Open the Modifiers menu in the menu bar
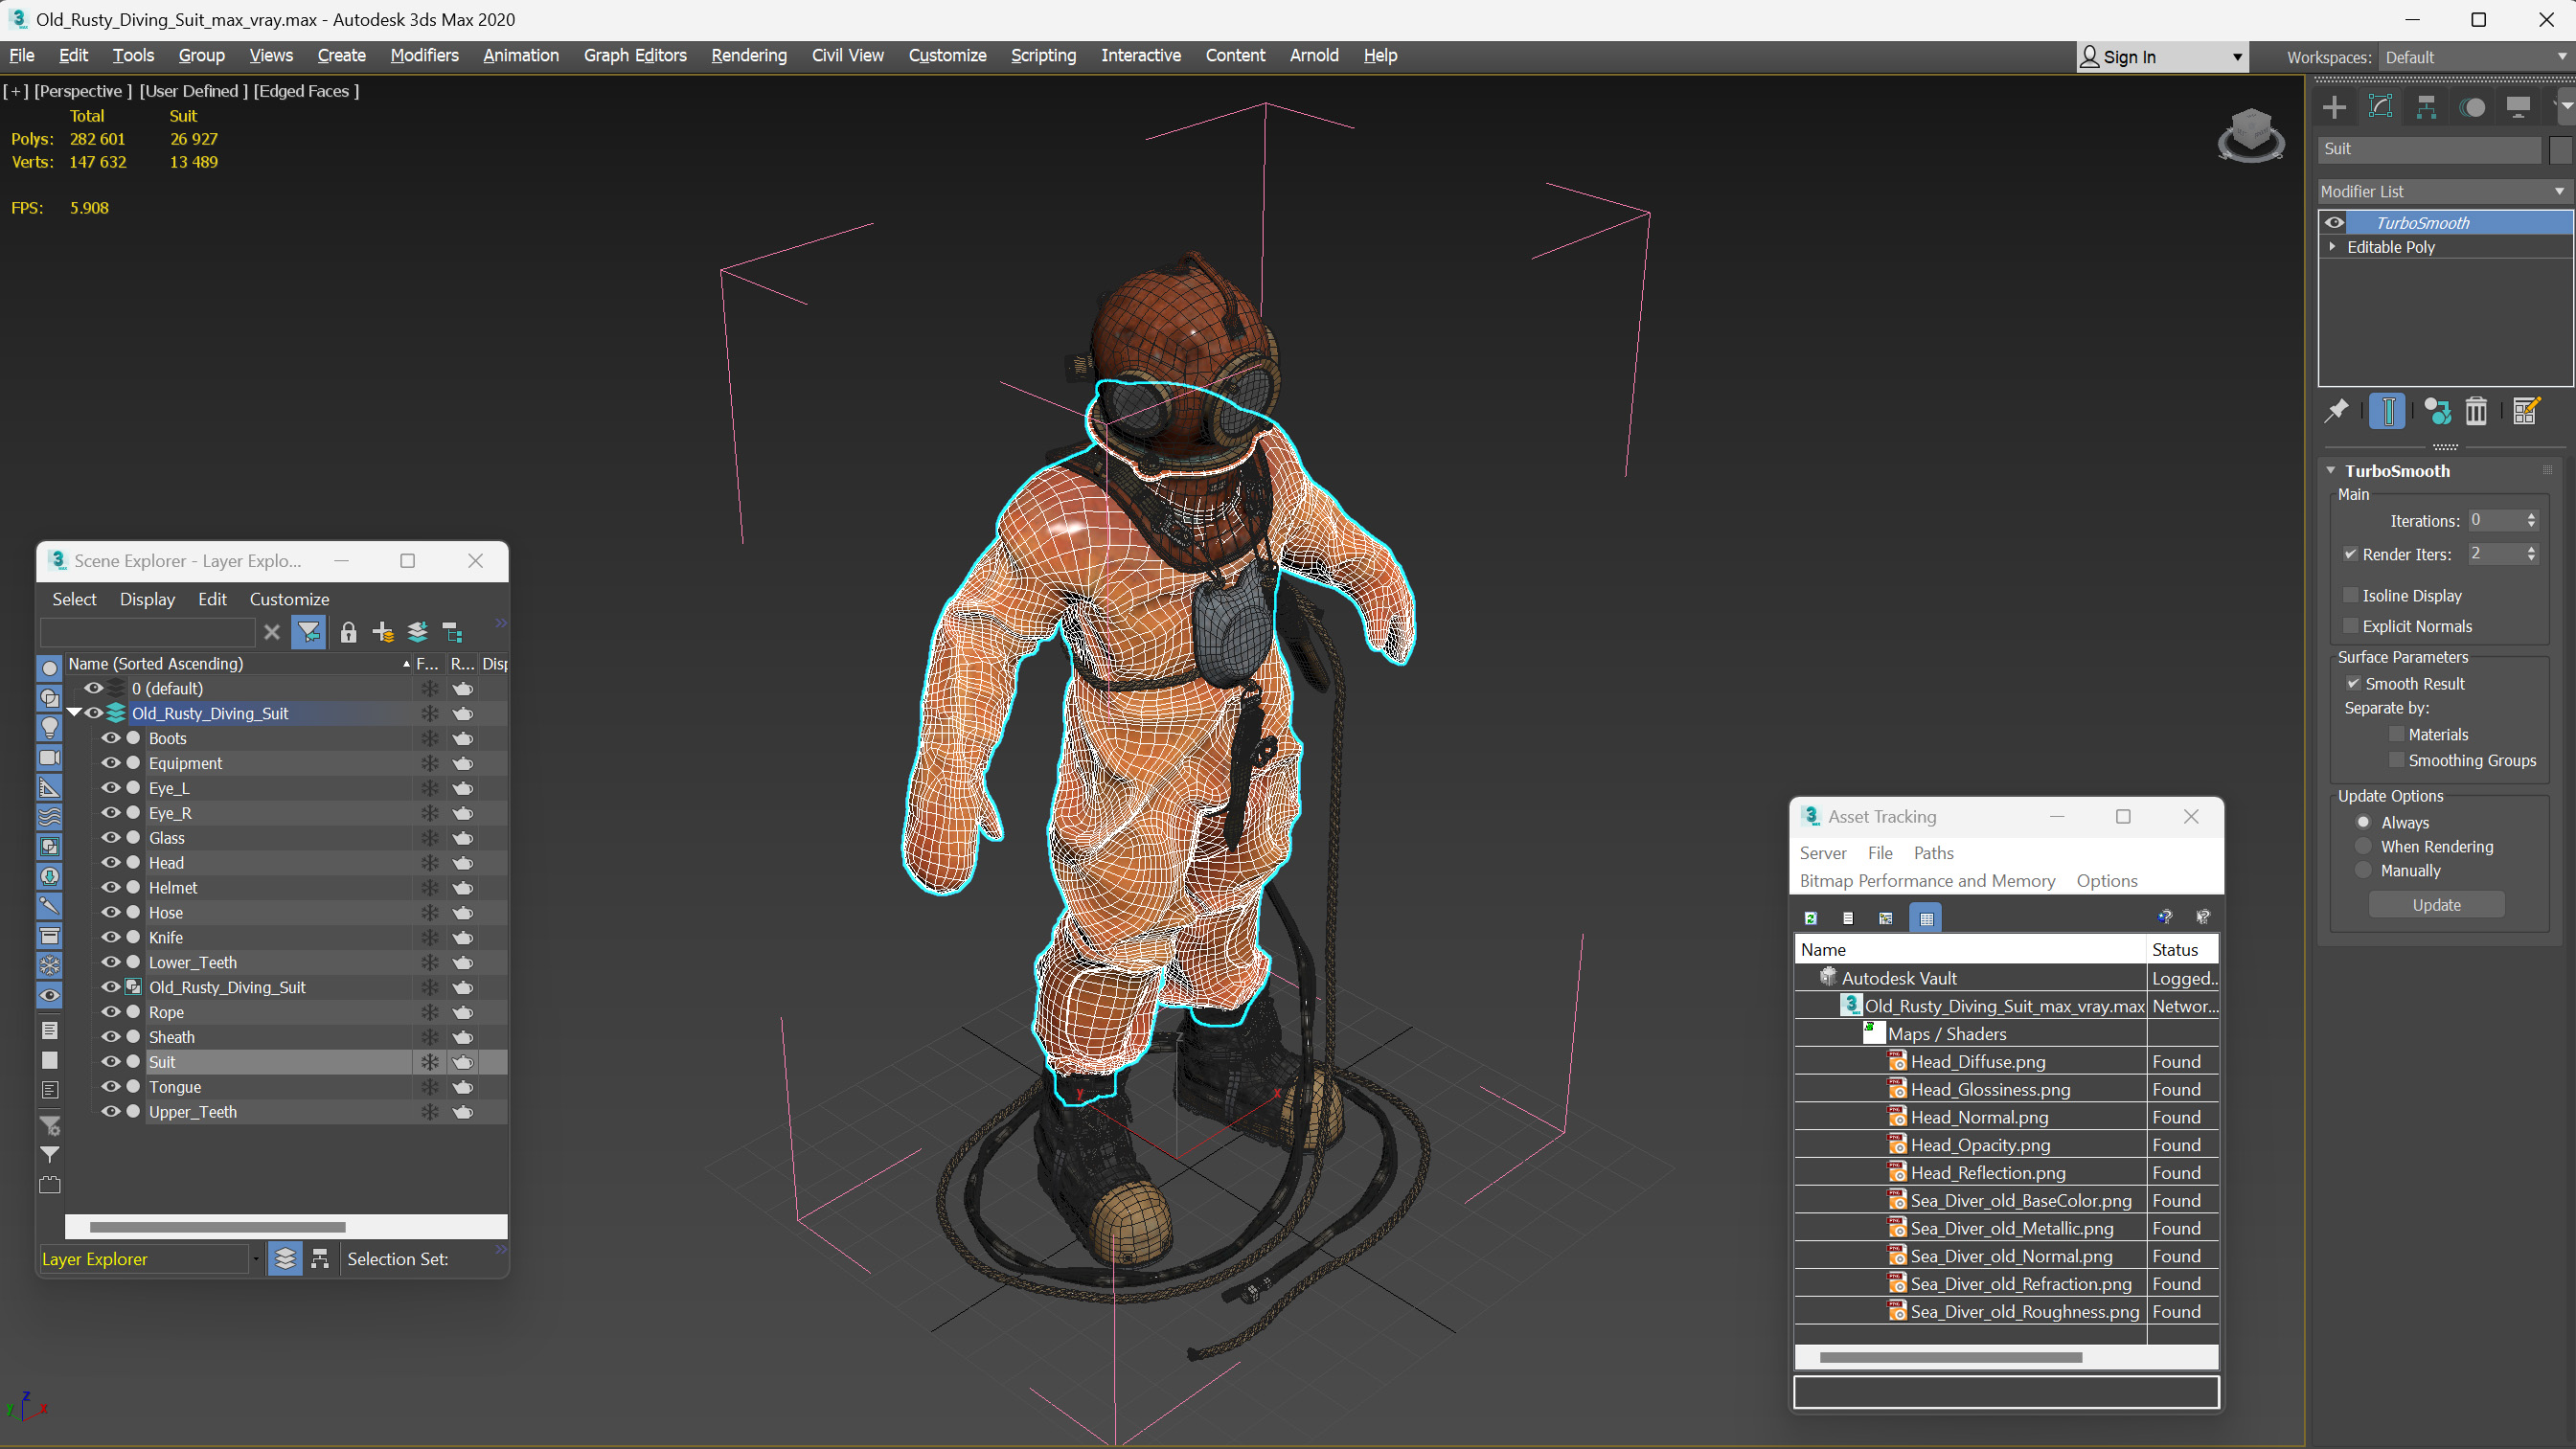This screenshot has height=1449, width=2576. 424,55
